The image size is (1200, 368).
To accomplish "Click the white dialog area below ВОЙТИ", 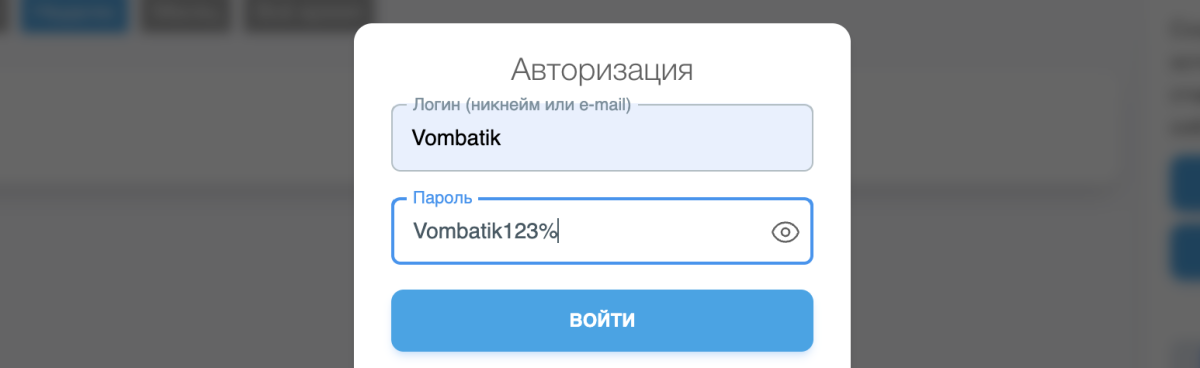I will tap(602, 360).
